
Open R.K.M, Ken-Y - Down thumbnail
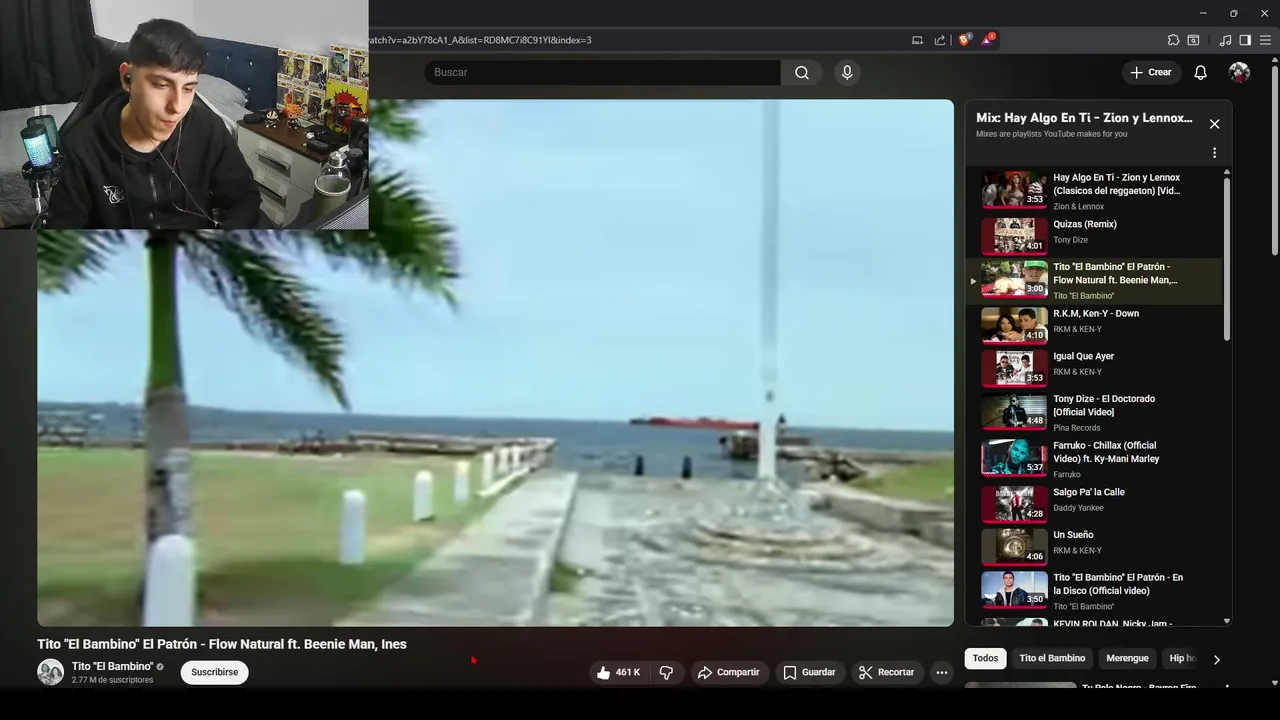[1014, 325]
